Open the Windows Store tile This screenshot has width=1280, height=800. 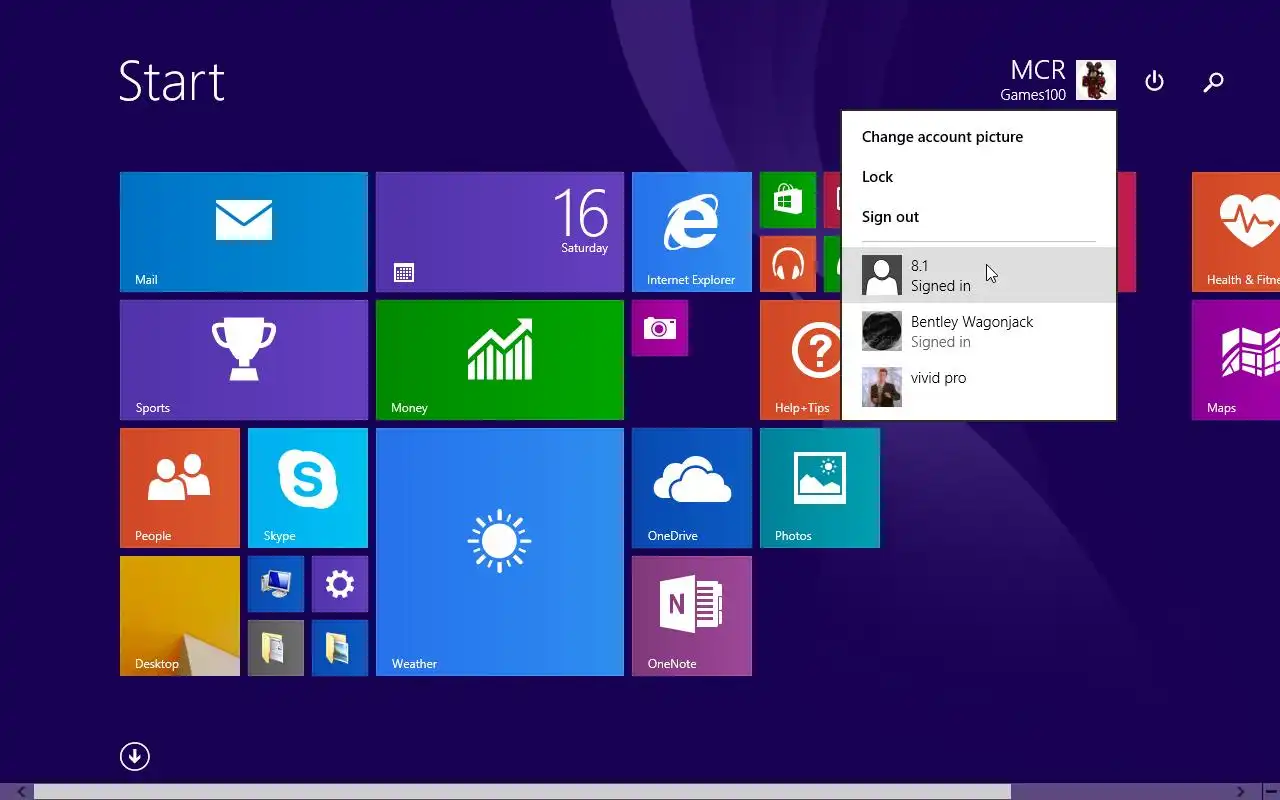[788, 200]
